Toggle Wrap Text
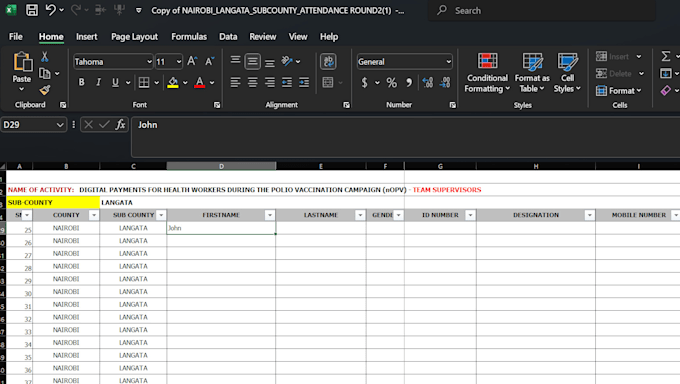This screenshot has height=384, width=680. coord(328,61)
